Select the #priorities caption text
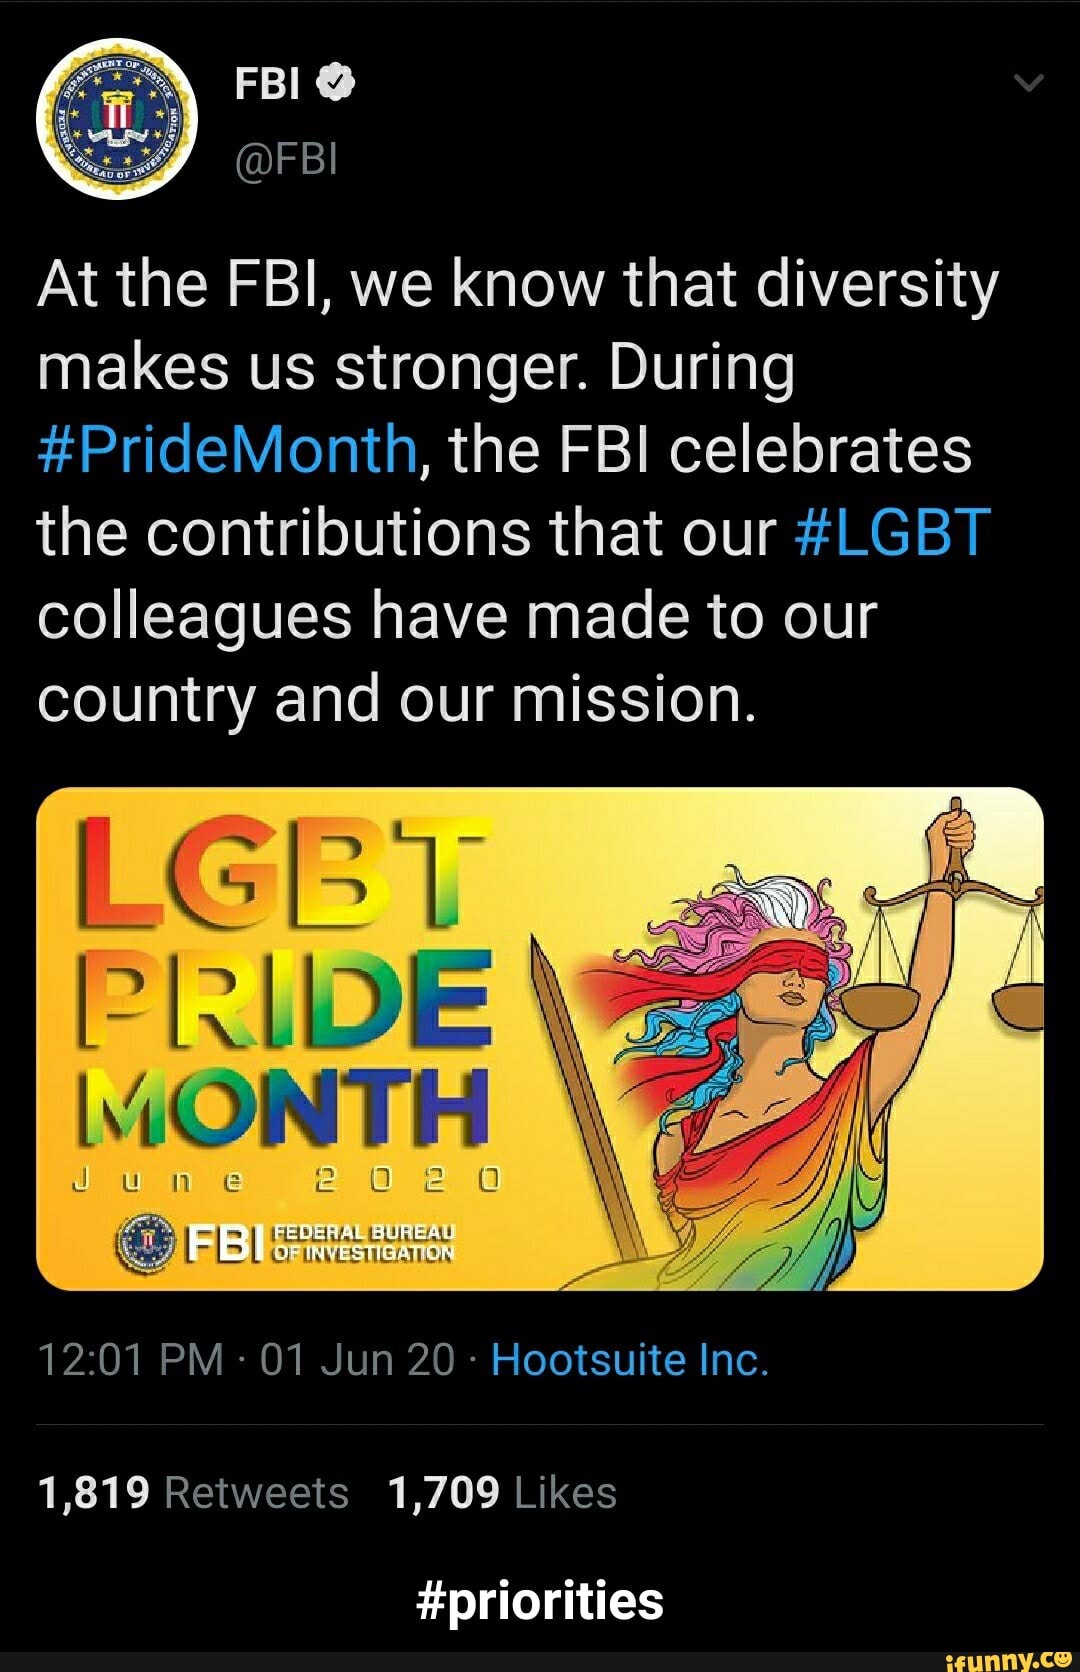The height and width of the screenshot is (1672, 1080). [x=540, y=1598]
